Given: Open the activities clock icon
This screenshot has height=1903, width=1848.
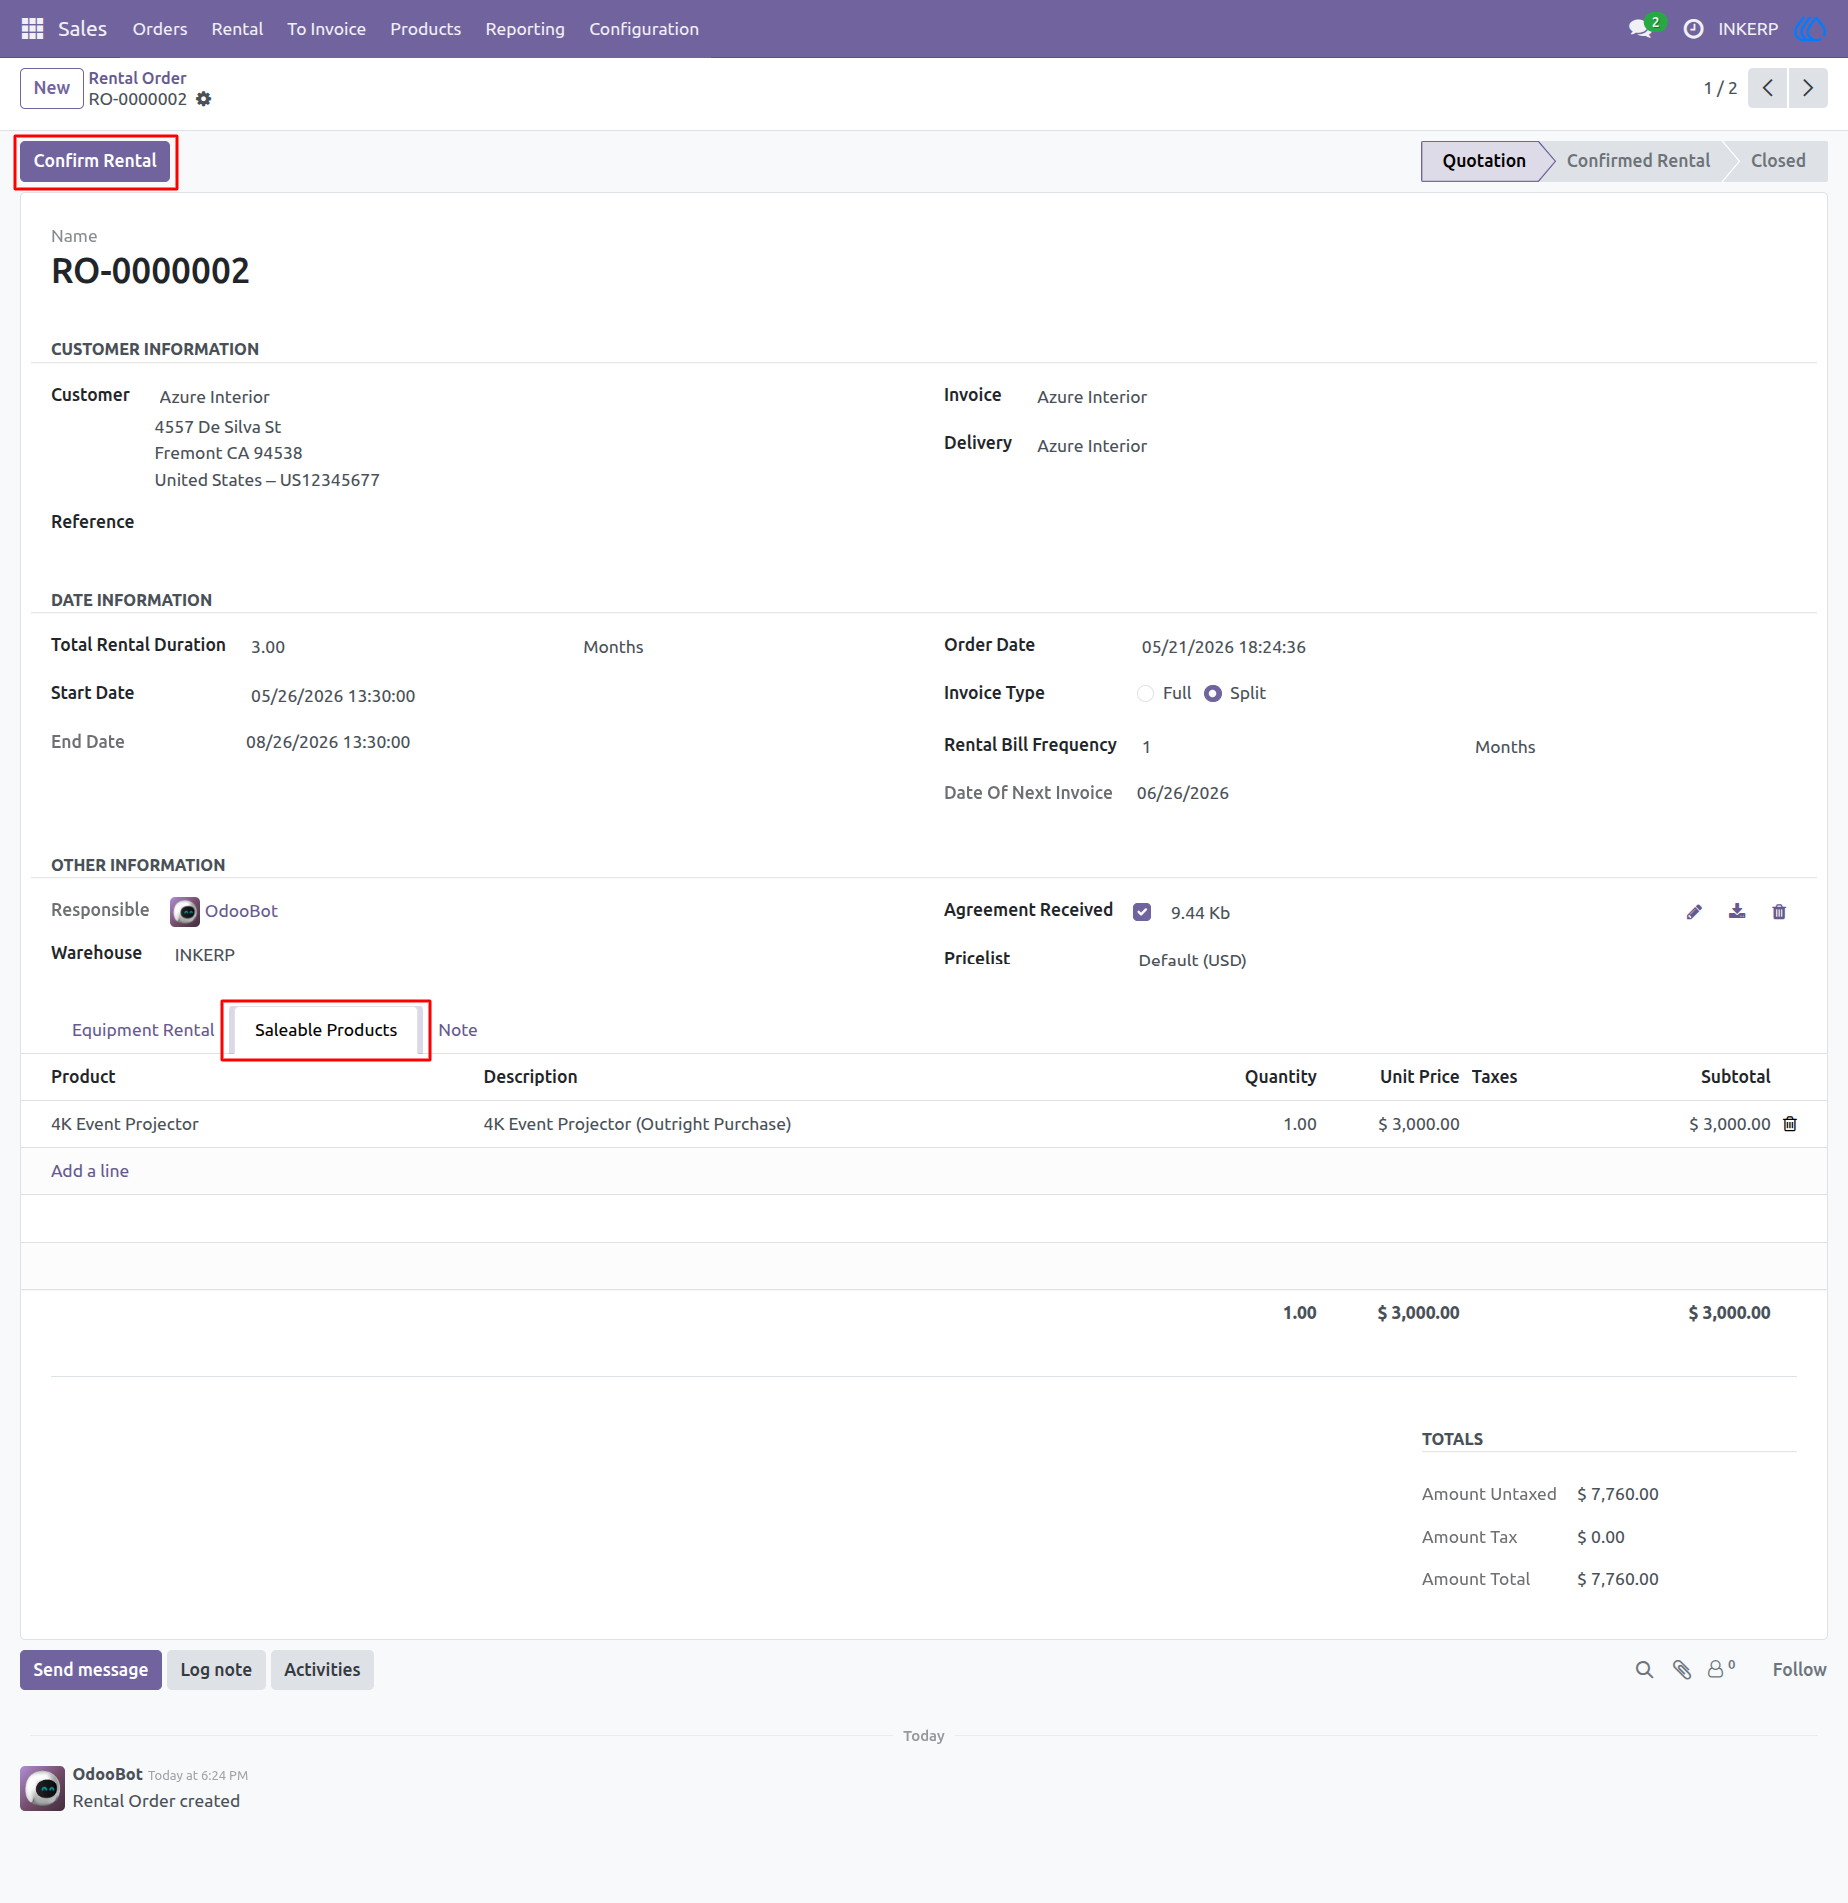Looking at the screenshot, I should tap(1693, 29).
